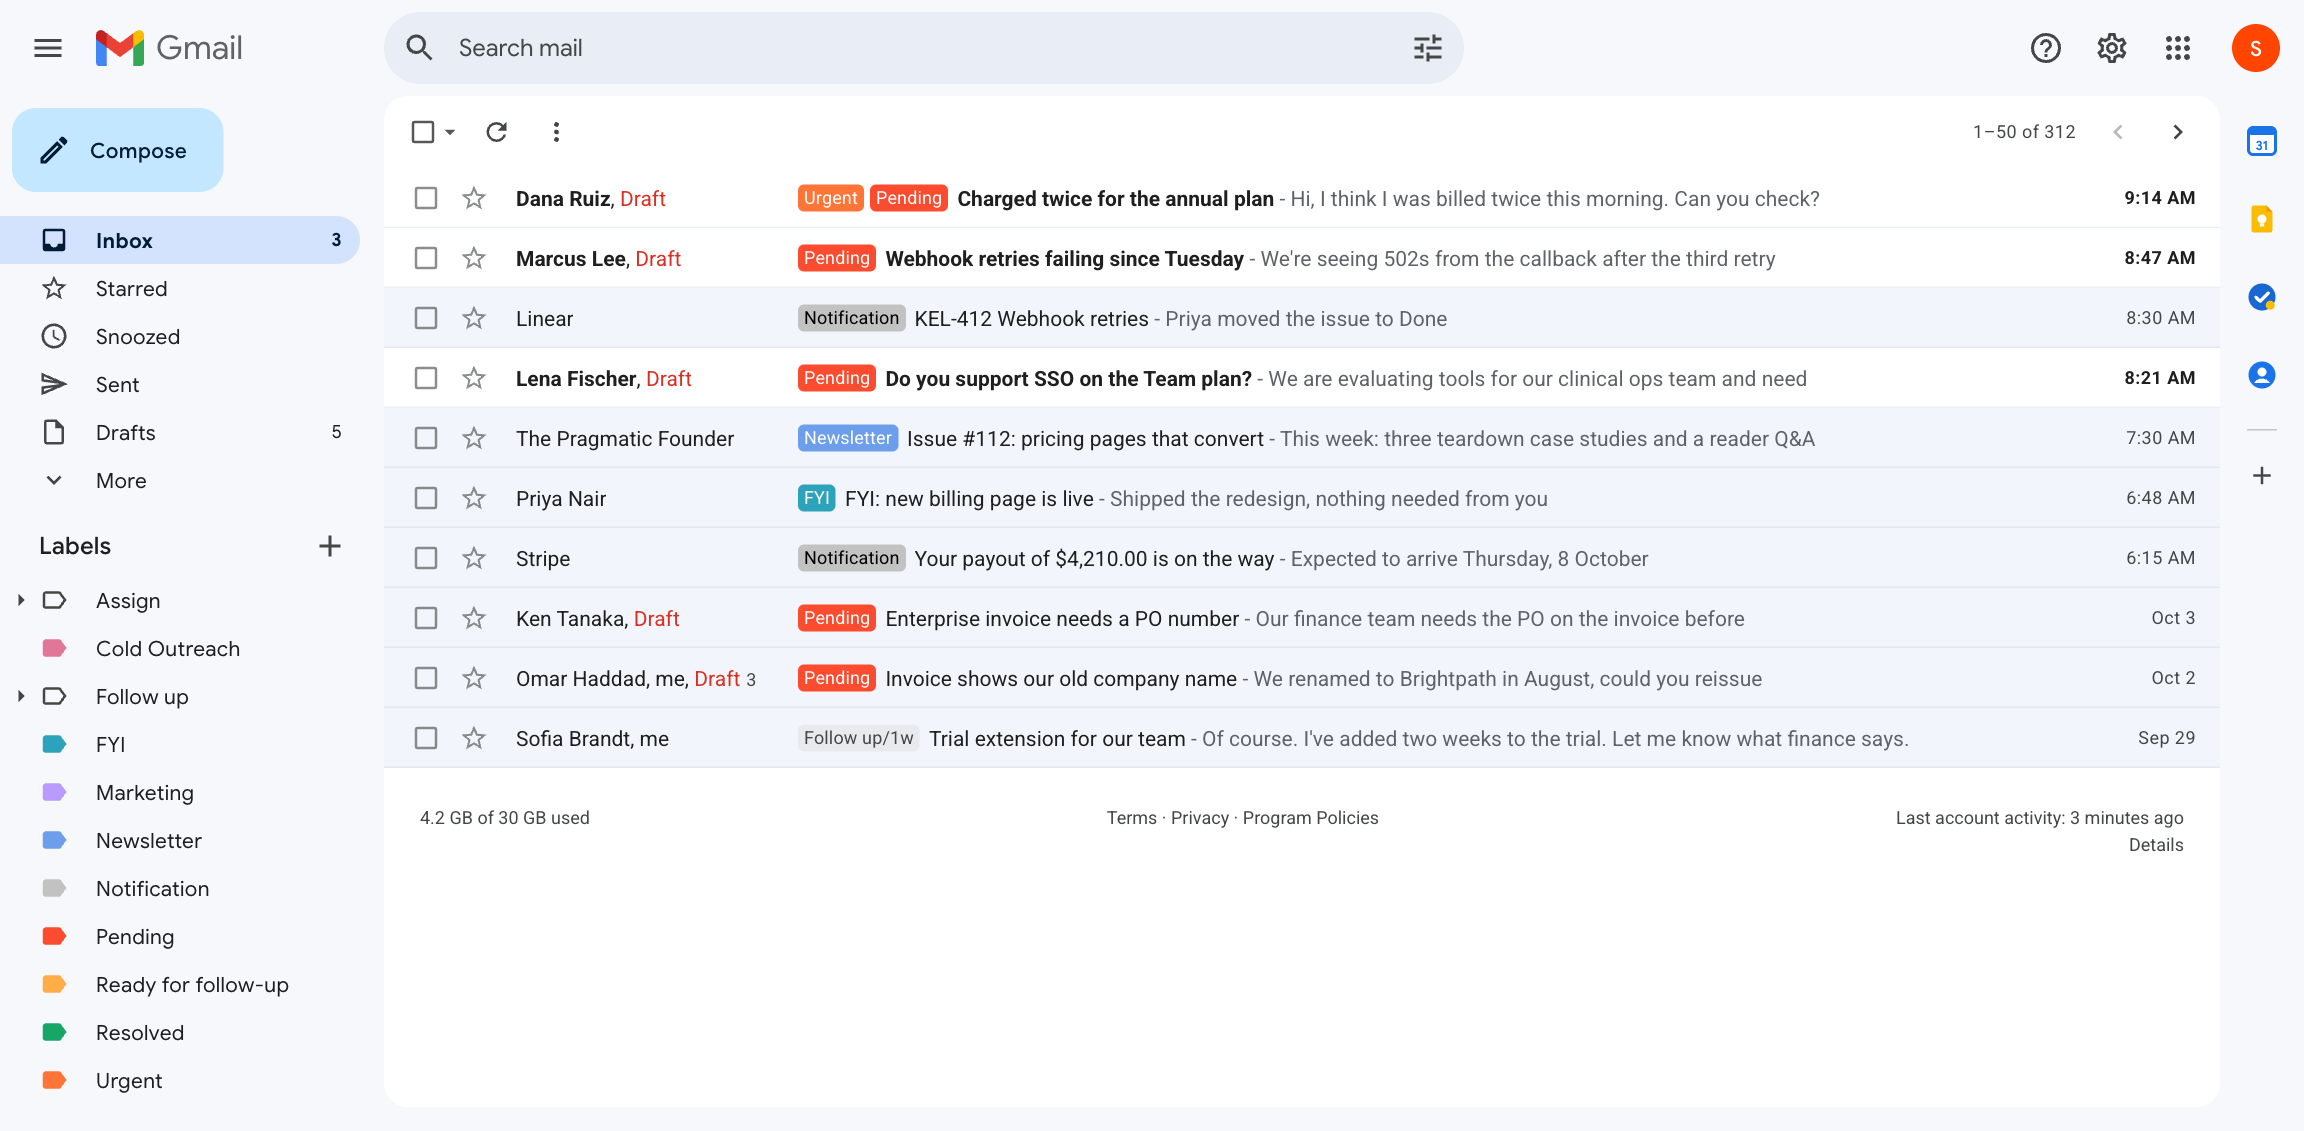Open the Omar Haddad invoice email
Viewport: 2304px width, 1131px height.
pos(1301,678)
